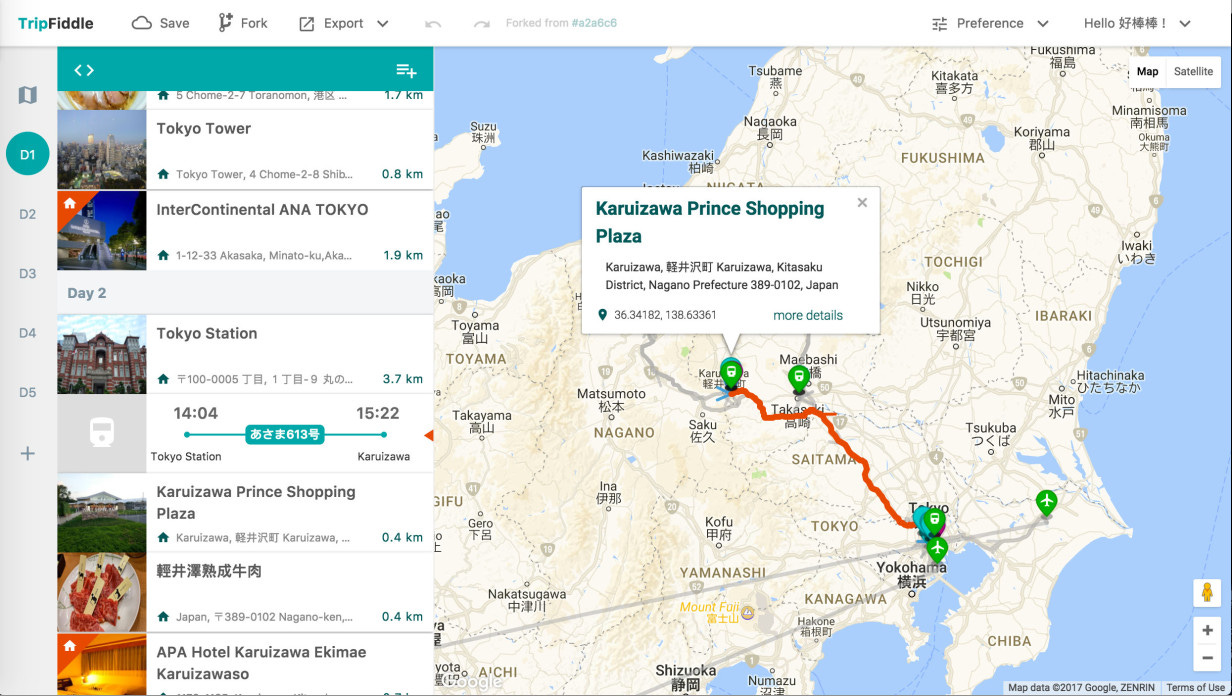Click hotel badge on APA Hotel thumbnail
The width and height of the screenshot is (1232, 696).
tap(70, 645)
